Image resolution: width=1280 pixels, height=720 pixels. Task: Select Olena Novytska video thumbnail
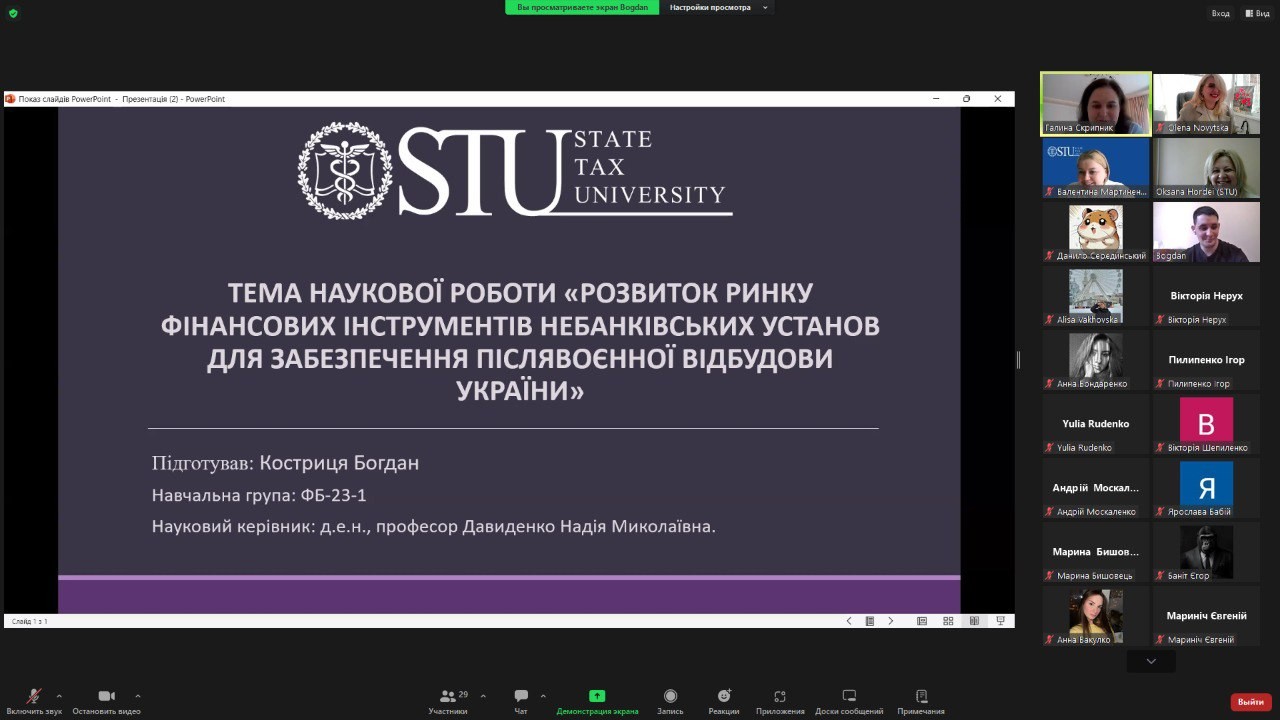point(1206,104)
